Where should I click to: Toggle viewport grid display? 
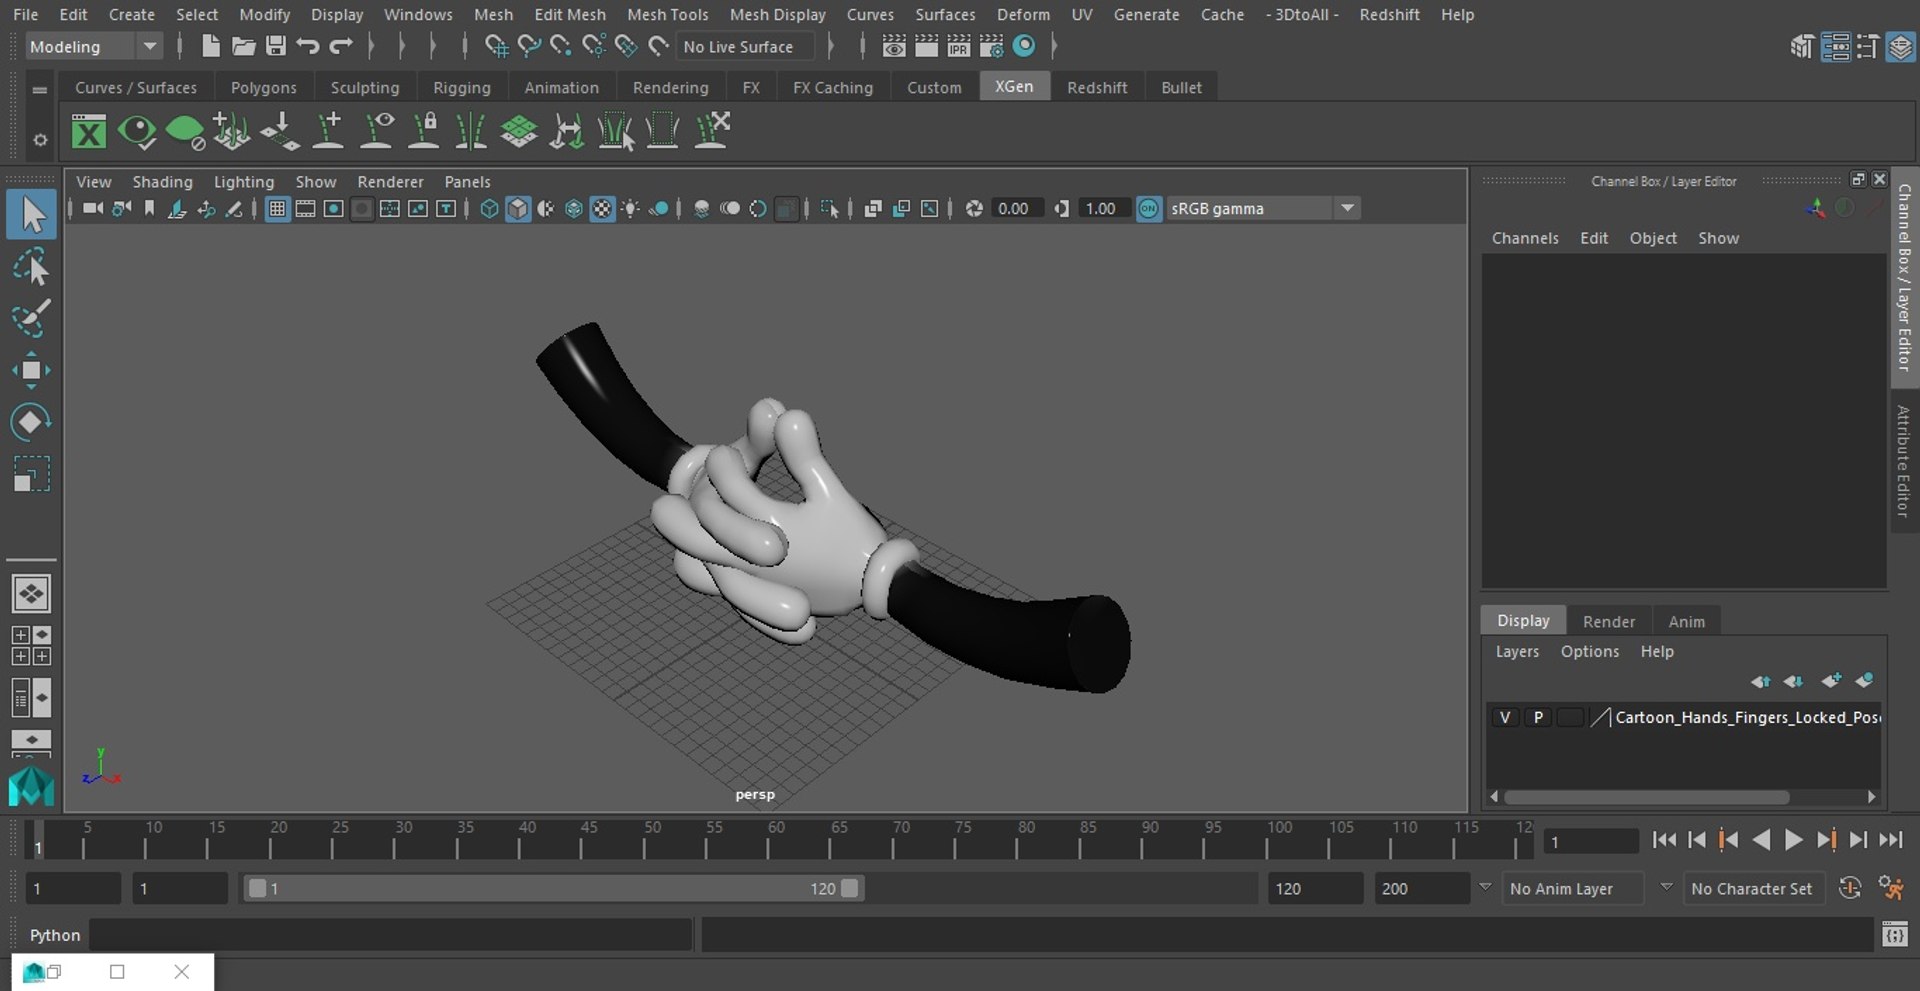pyautogui.click(x=277, y=208)
